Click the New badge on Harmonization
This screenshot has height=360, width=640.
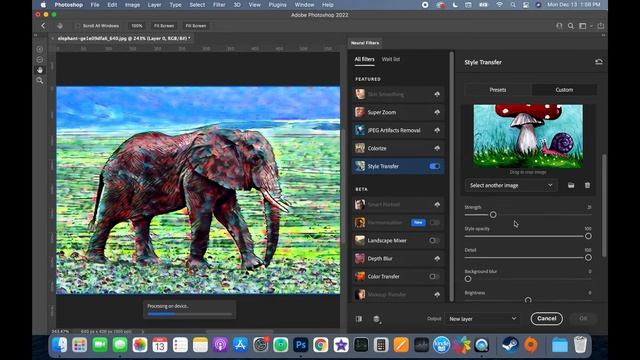click(418, 222)
